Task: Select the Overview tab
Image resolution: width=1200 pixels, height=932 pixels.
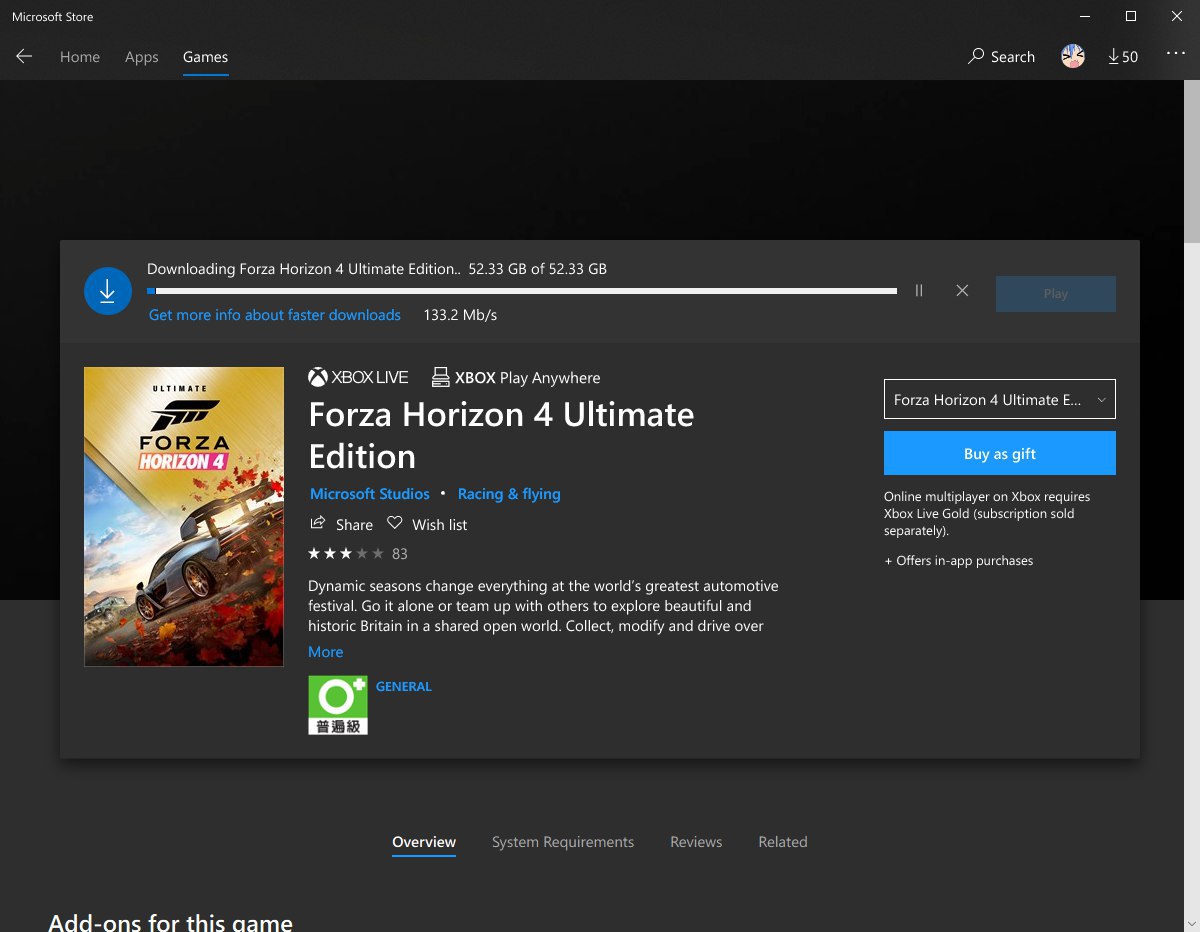Action: click(424, 842)
